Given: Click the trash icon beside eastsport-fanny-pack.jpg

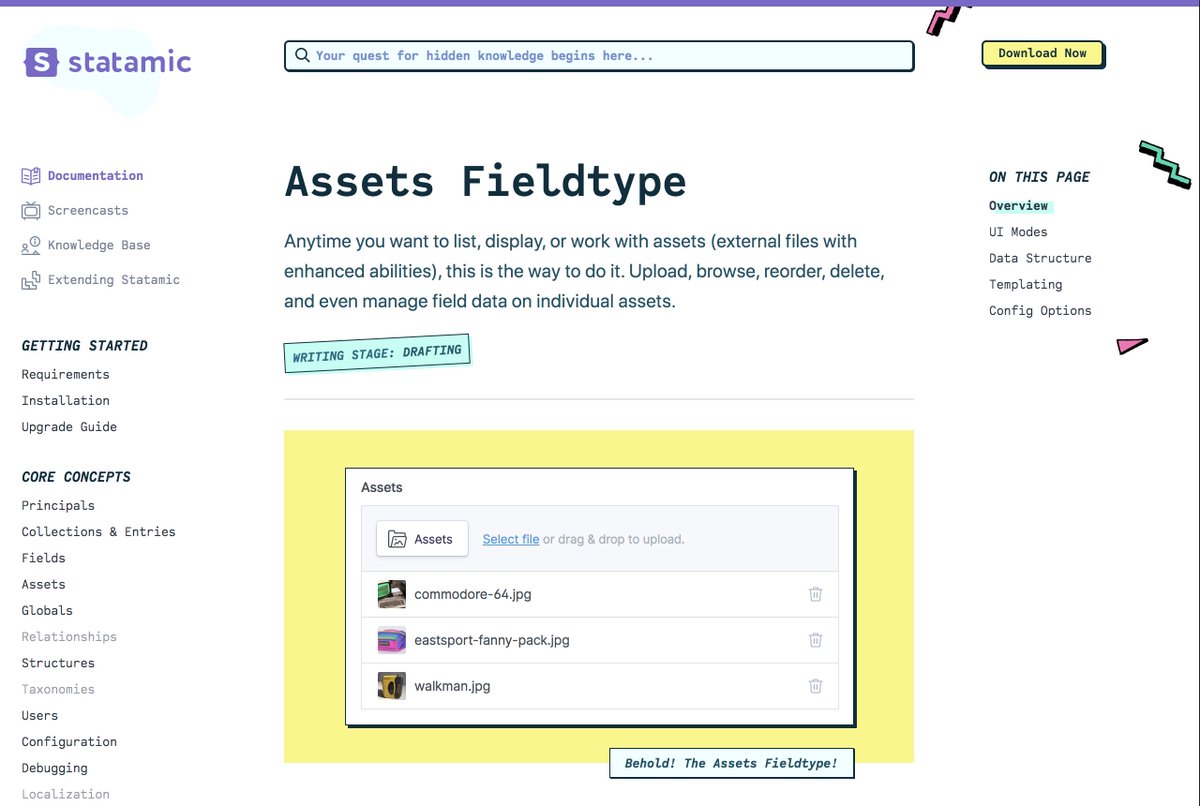Looking at the screenshot, I should 815,640.
